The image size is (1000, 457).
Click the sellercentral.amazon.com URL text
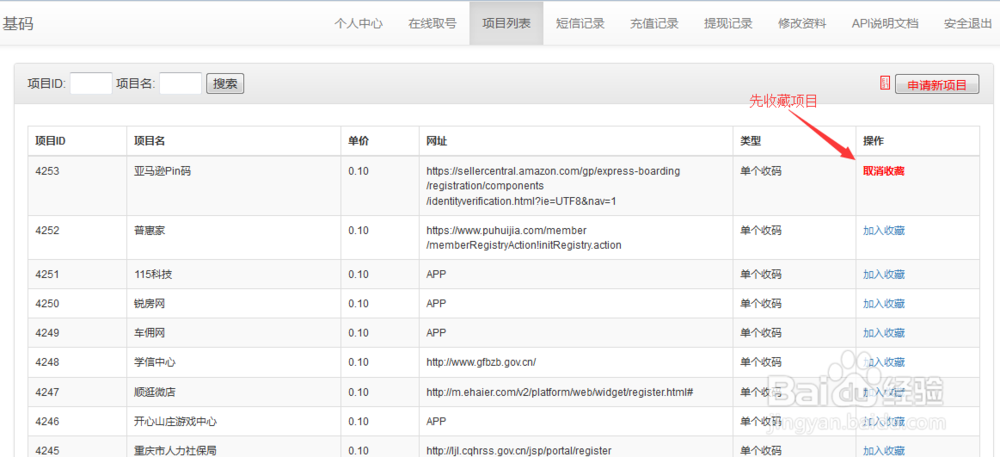[554, 186]
